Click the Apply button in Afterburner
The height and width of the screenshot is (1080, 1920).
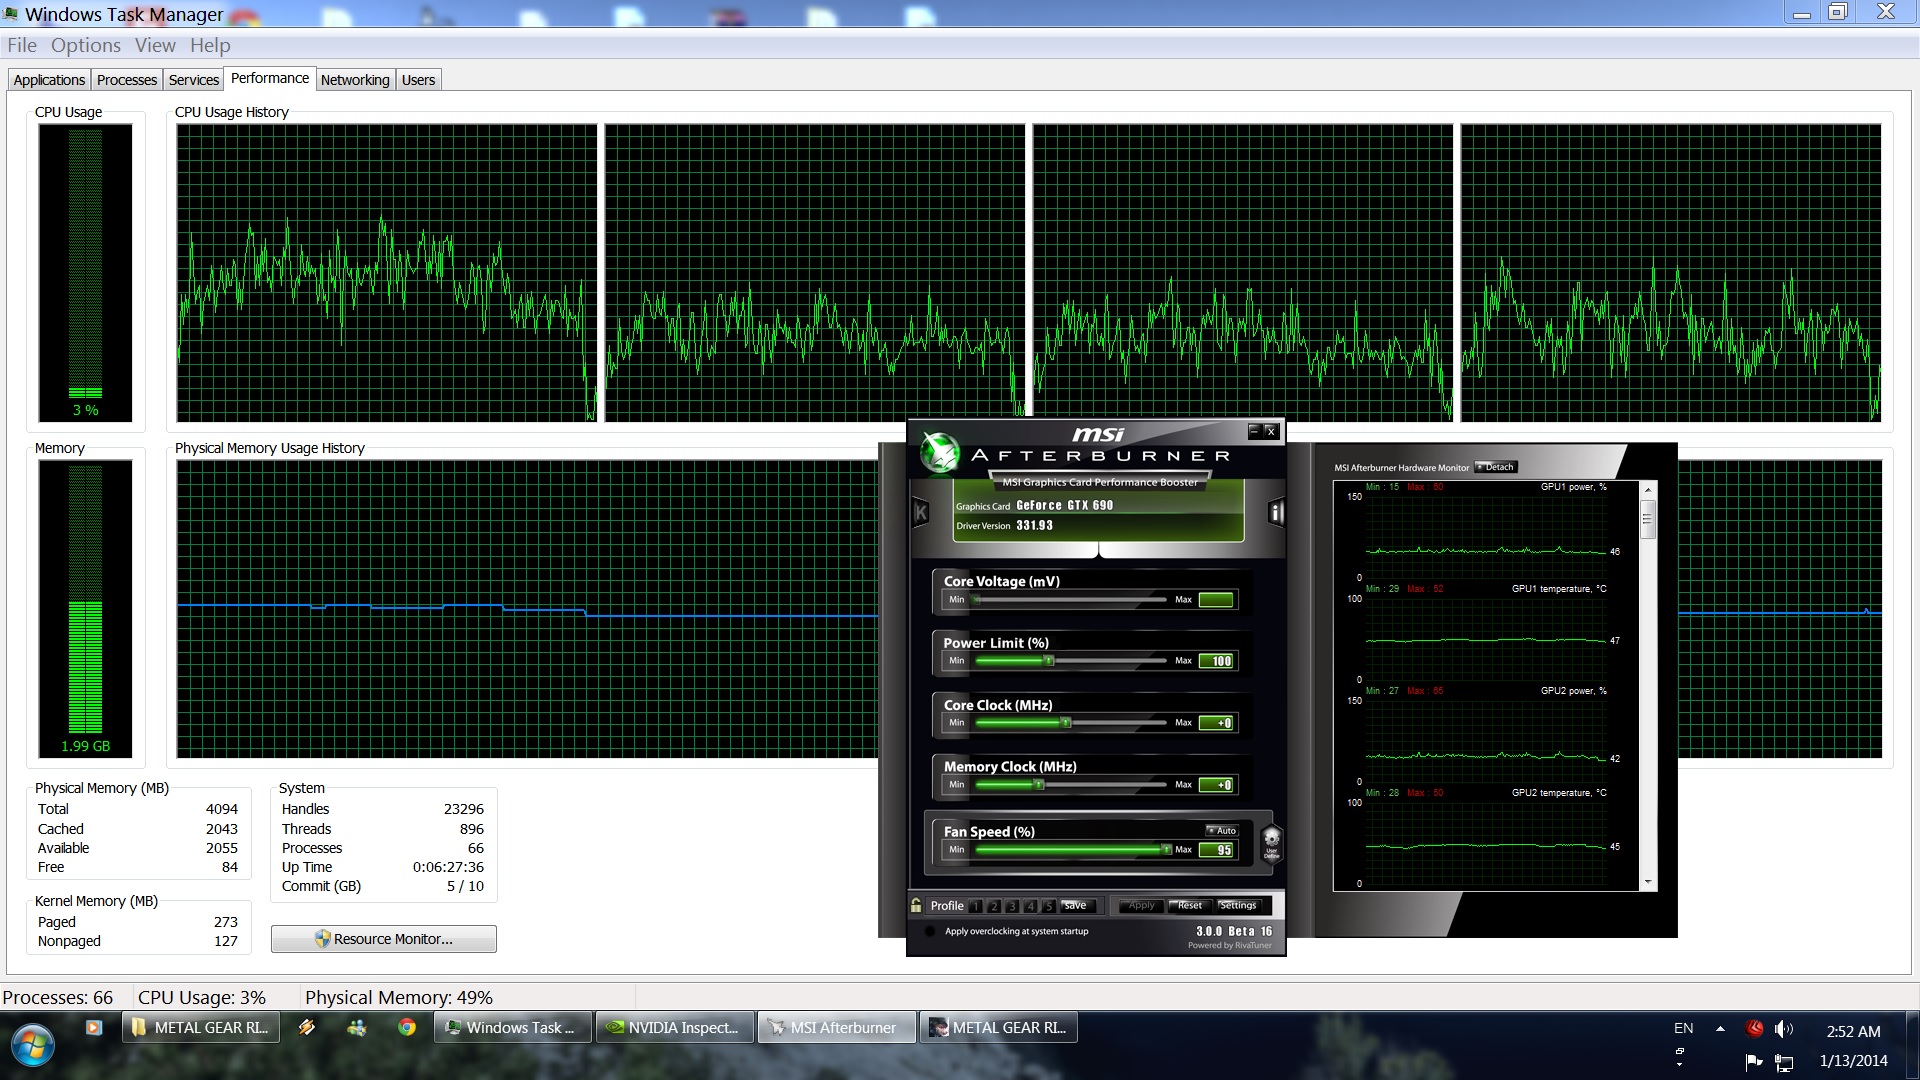[1135, 905]
